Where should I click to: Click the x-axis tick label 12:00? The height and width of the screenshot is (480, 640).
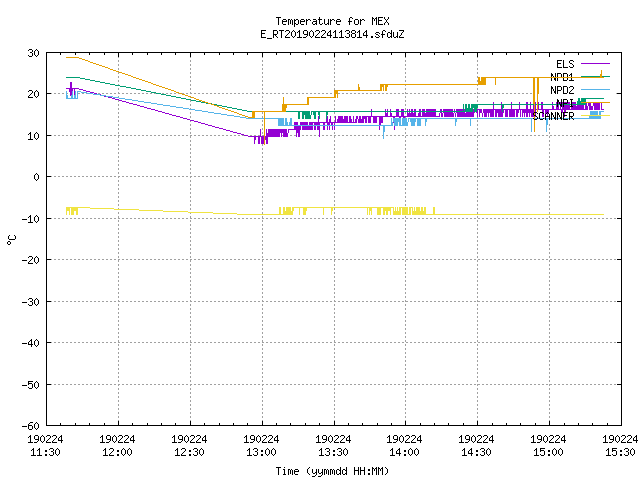[117, 452]
